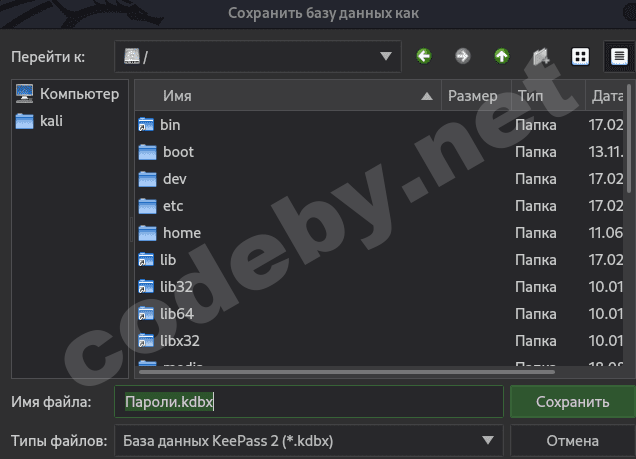Go back with the green left arrow

click(x=424, y=56)
